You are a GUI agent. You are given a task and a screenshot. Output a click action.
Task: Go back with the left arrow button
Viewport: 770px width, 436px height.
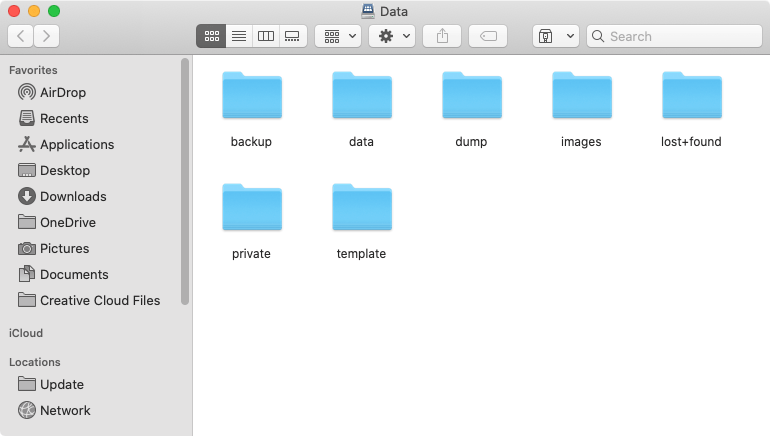21,36
